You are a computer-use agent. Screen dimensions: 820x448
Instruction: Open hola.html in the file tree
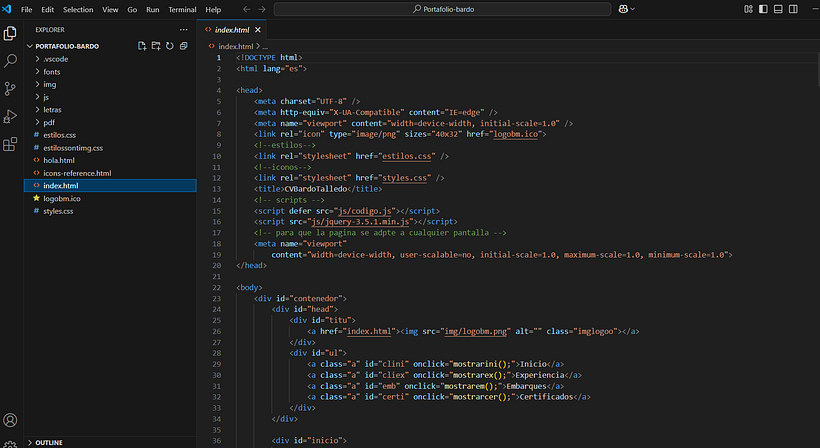[110, 160]
